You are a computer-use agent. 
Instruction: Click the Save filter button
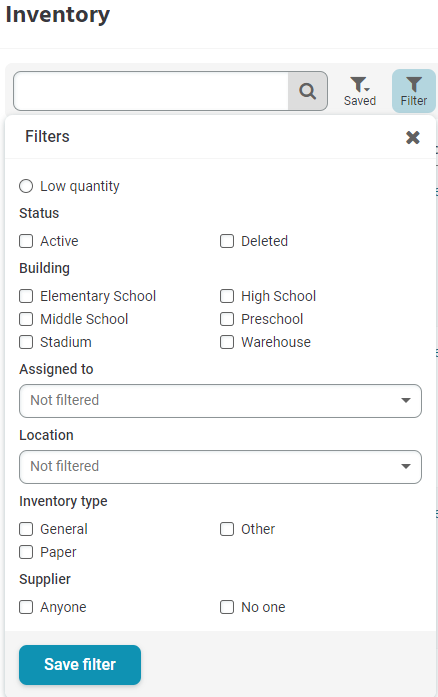point(80,665)
